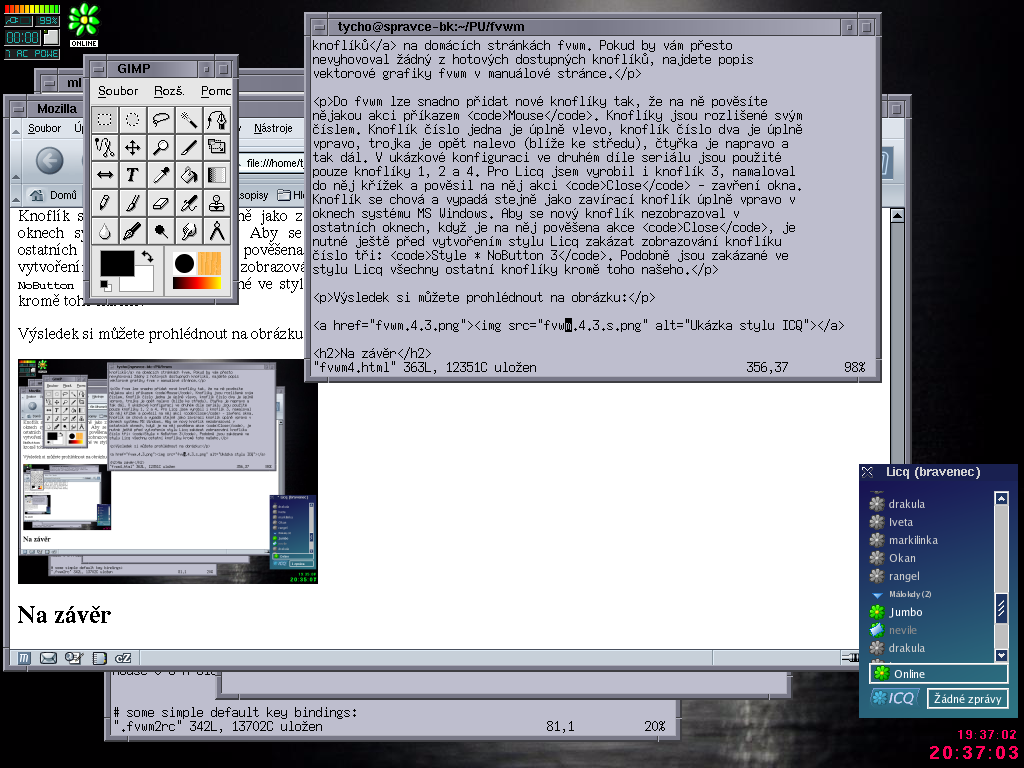Choose the Lasso free select tool in GIMP
Screen dimensions: 1024x768
[x=161, y=120]
